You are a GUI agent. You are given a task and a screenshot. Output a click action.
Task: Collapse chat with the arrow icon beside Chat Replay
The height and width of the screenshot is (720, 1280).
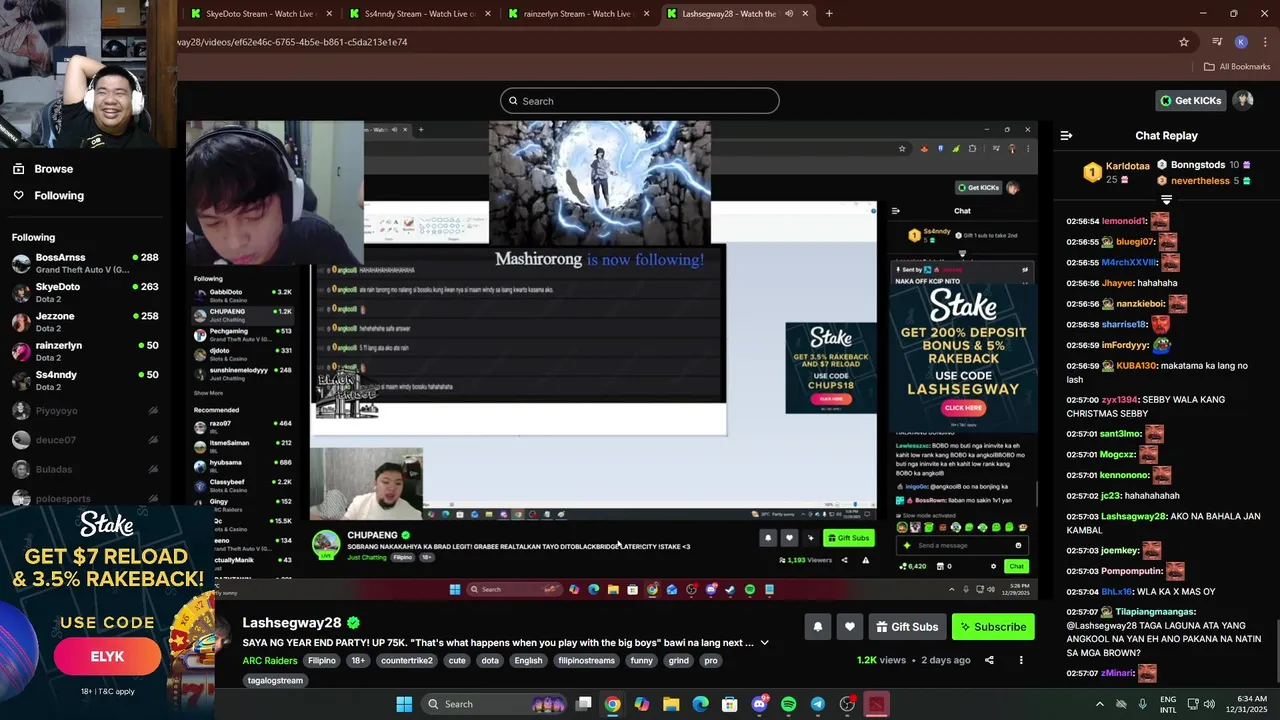(x=1066, y=135)
